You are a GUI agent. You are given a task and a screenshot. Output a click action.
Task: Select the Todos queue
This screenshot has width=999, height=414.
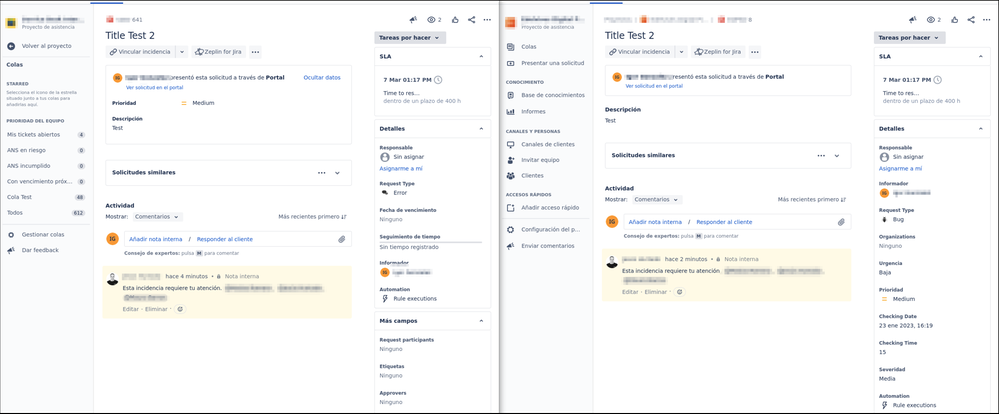tap(46, 213)
